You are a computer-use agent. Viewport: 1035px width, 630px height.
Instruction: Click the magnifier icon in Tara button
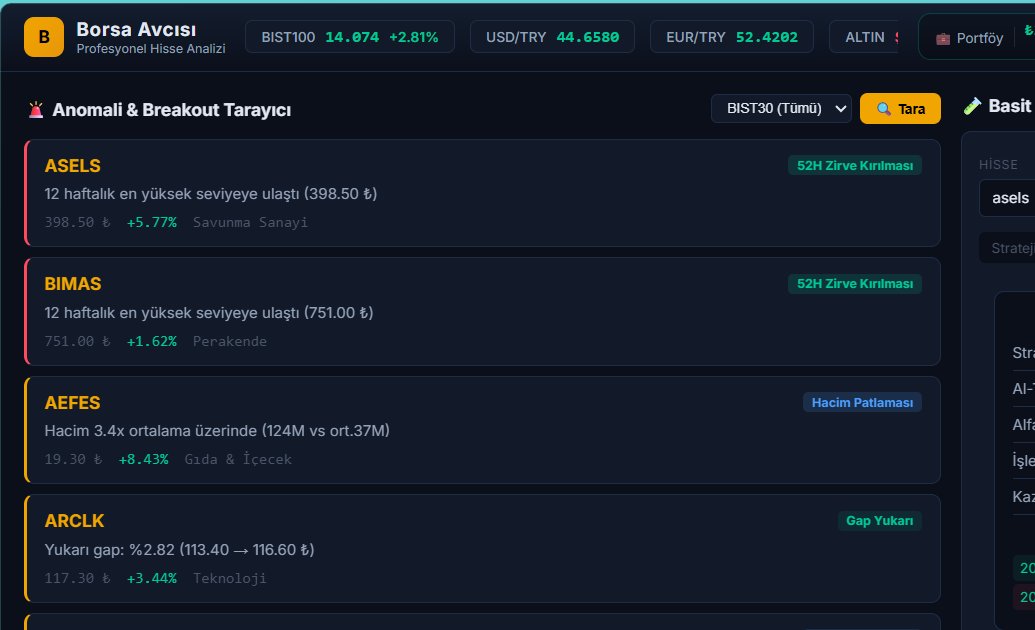[x=883, y=109]
